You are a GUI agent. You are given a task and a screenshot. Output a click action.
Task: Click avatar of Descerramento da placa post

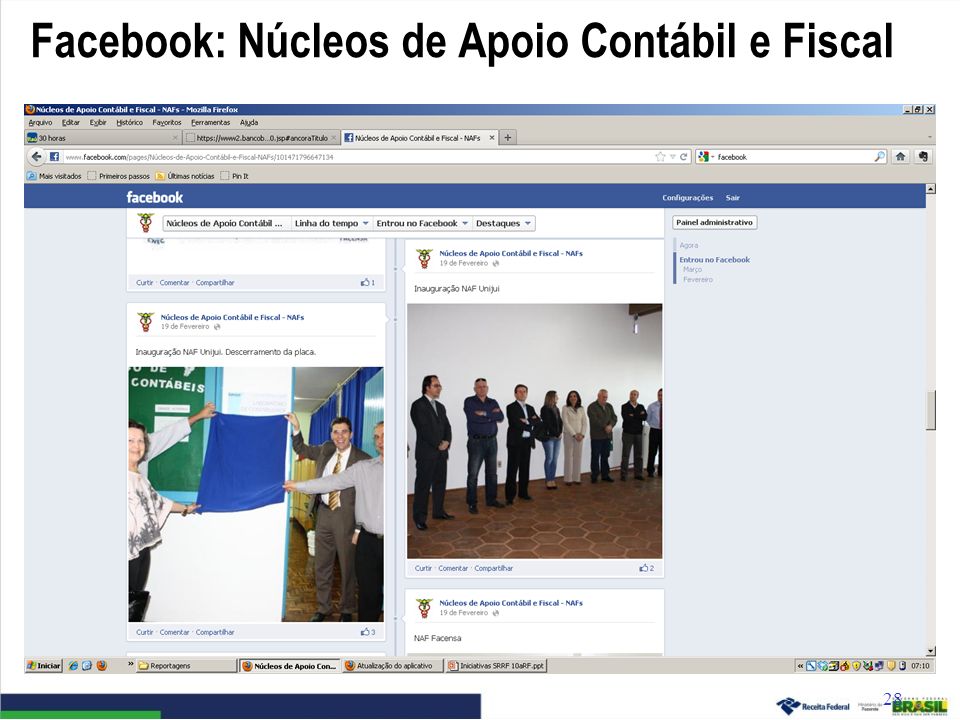click(x=146, y=322)
